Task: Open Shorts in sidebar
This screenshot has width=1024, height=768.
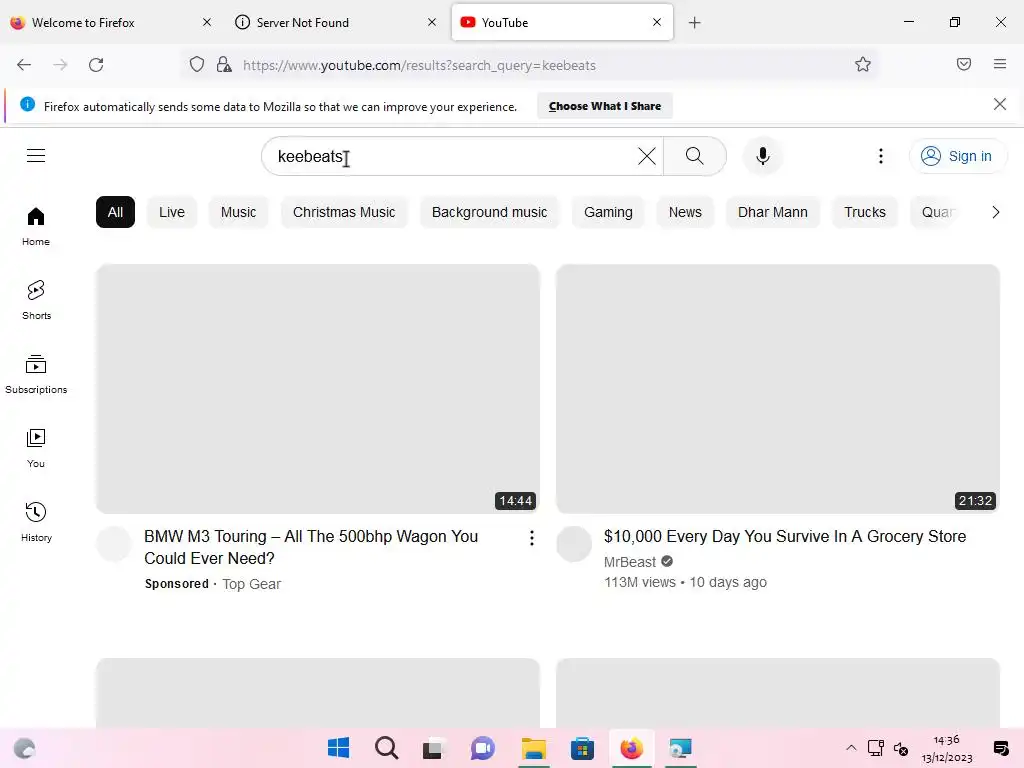Action: coord(36,300)
